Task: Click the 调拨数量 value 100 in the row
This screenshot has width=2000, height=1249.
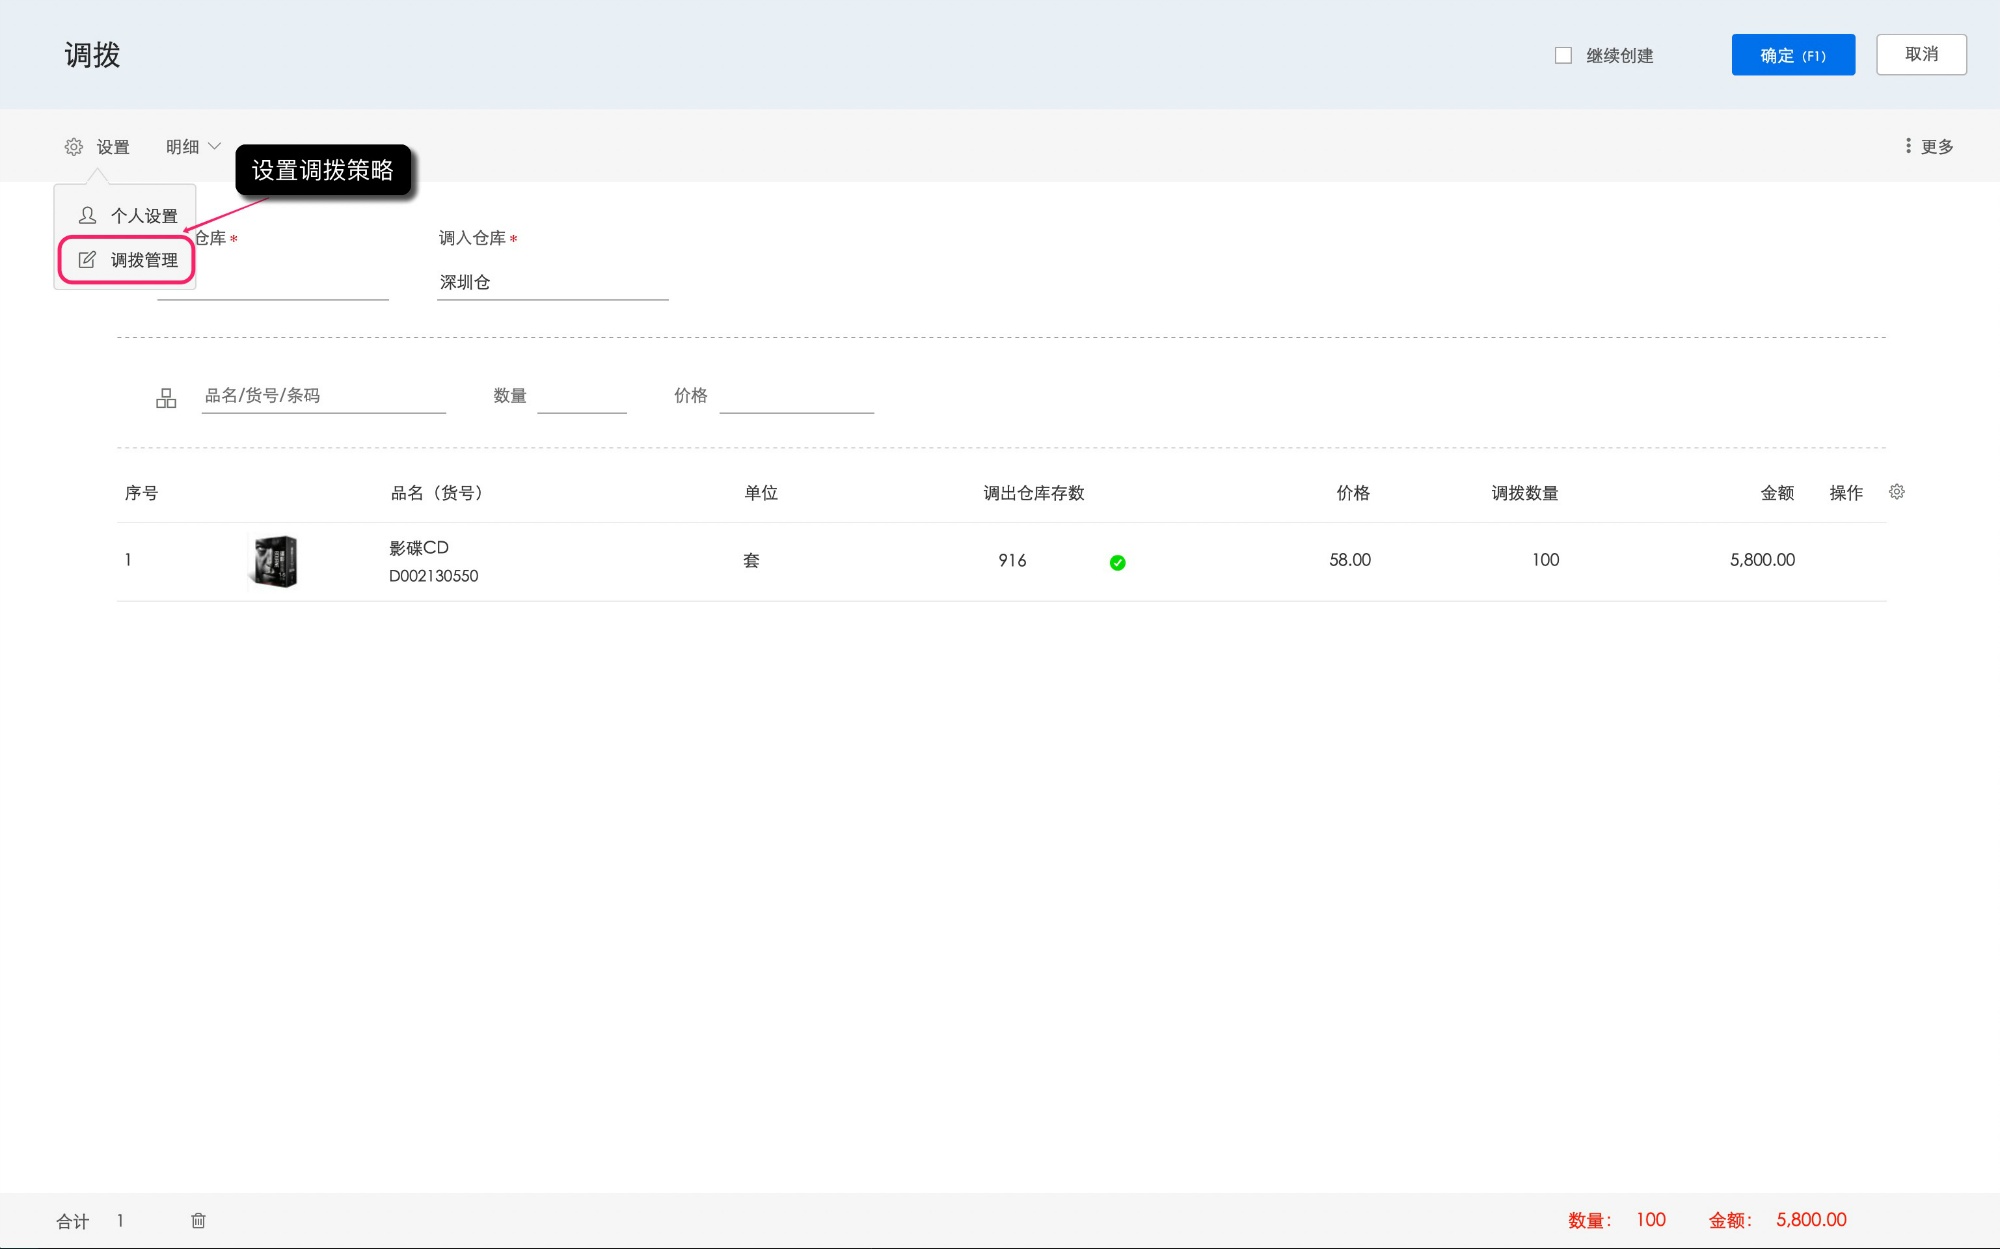Action: pos(1544,560)
